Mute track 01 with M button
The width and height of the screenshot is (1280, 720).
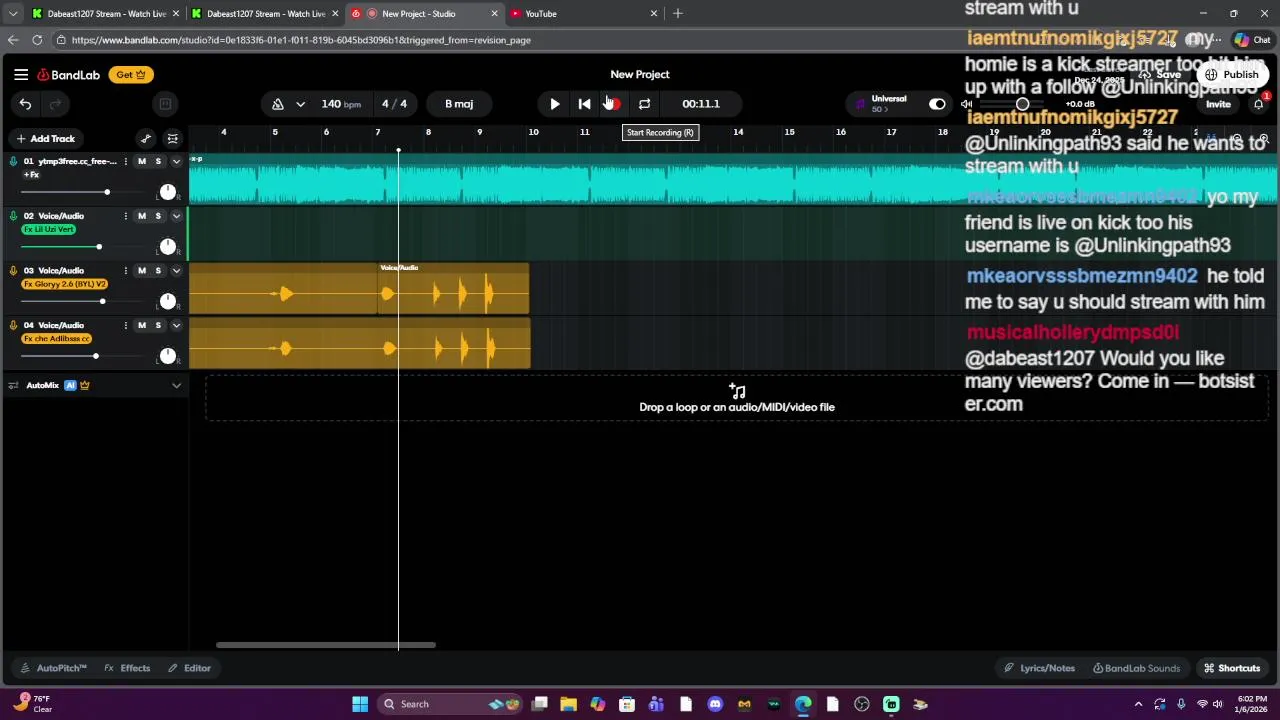pos(141,161)
